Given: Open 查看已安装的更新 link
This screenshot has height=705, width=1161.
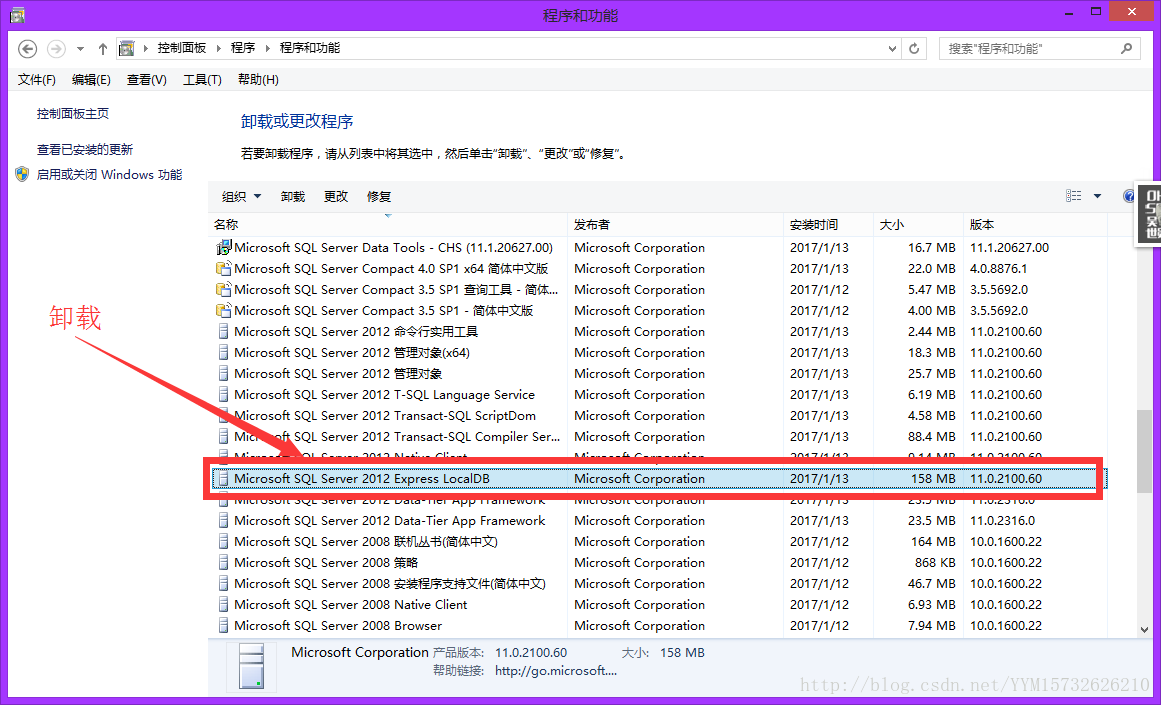Looking at the screenshot, I should point(84,150).
